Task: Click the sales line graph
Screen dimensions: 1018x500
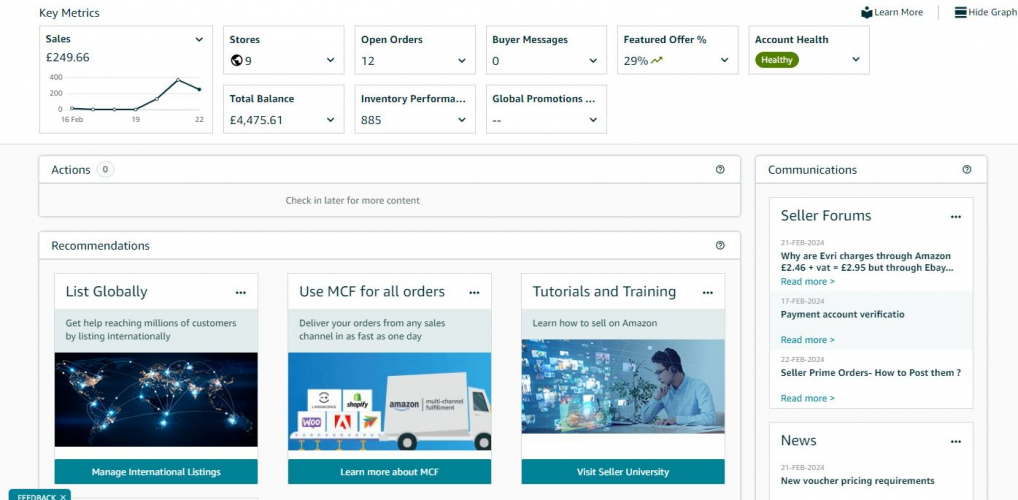Action: 136,94
